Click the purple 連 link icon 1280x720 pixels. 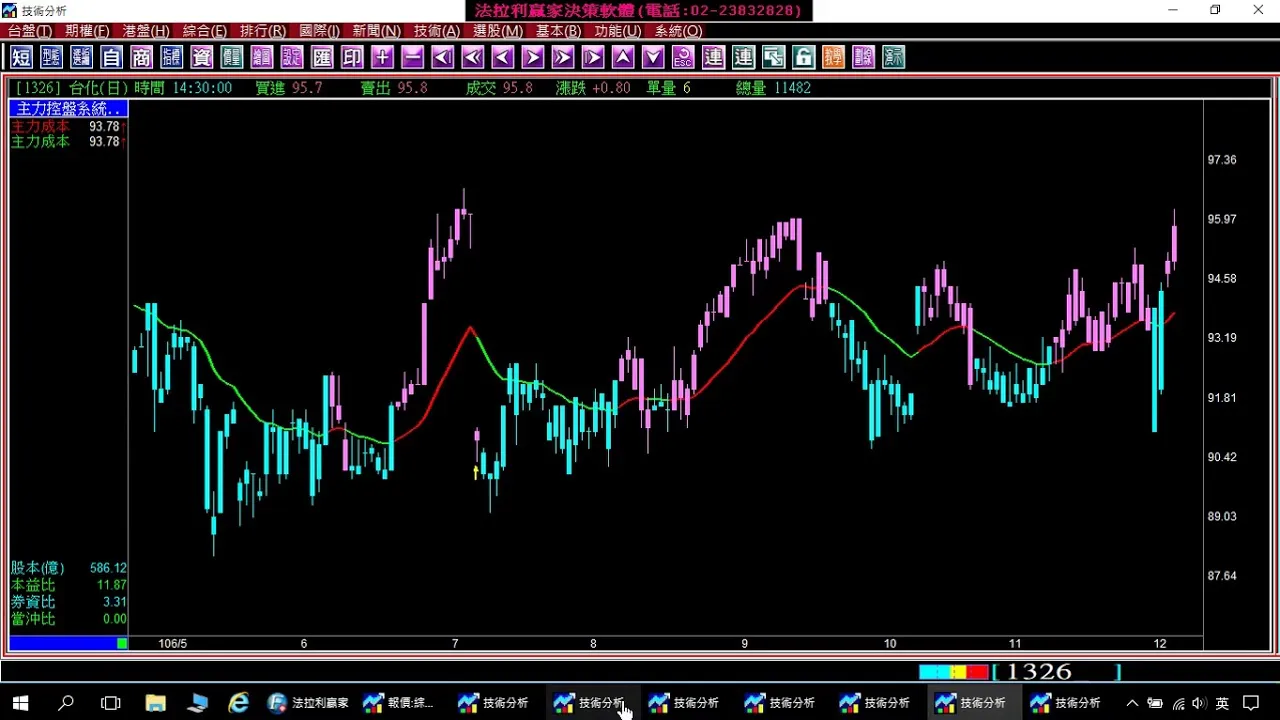point(712,57)
